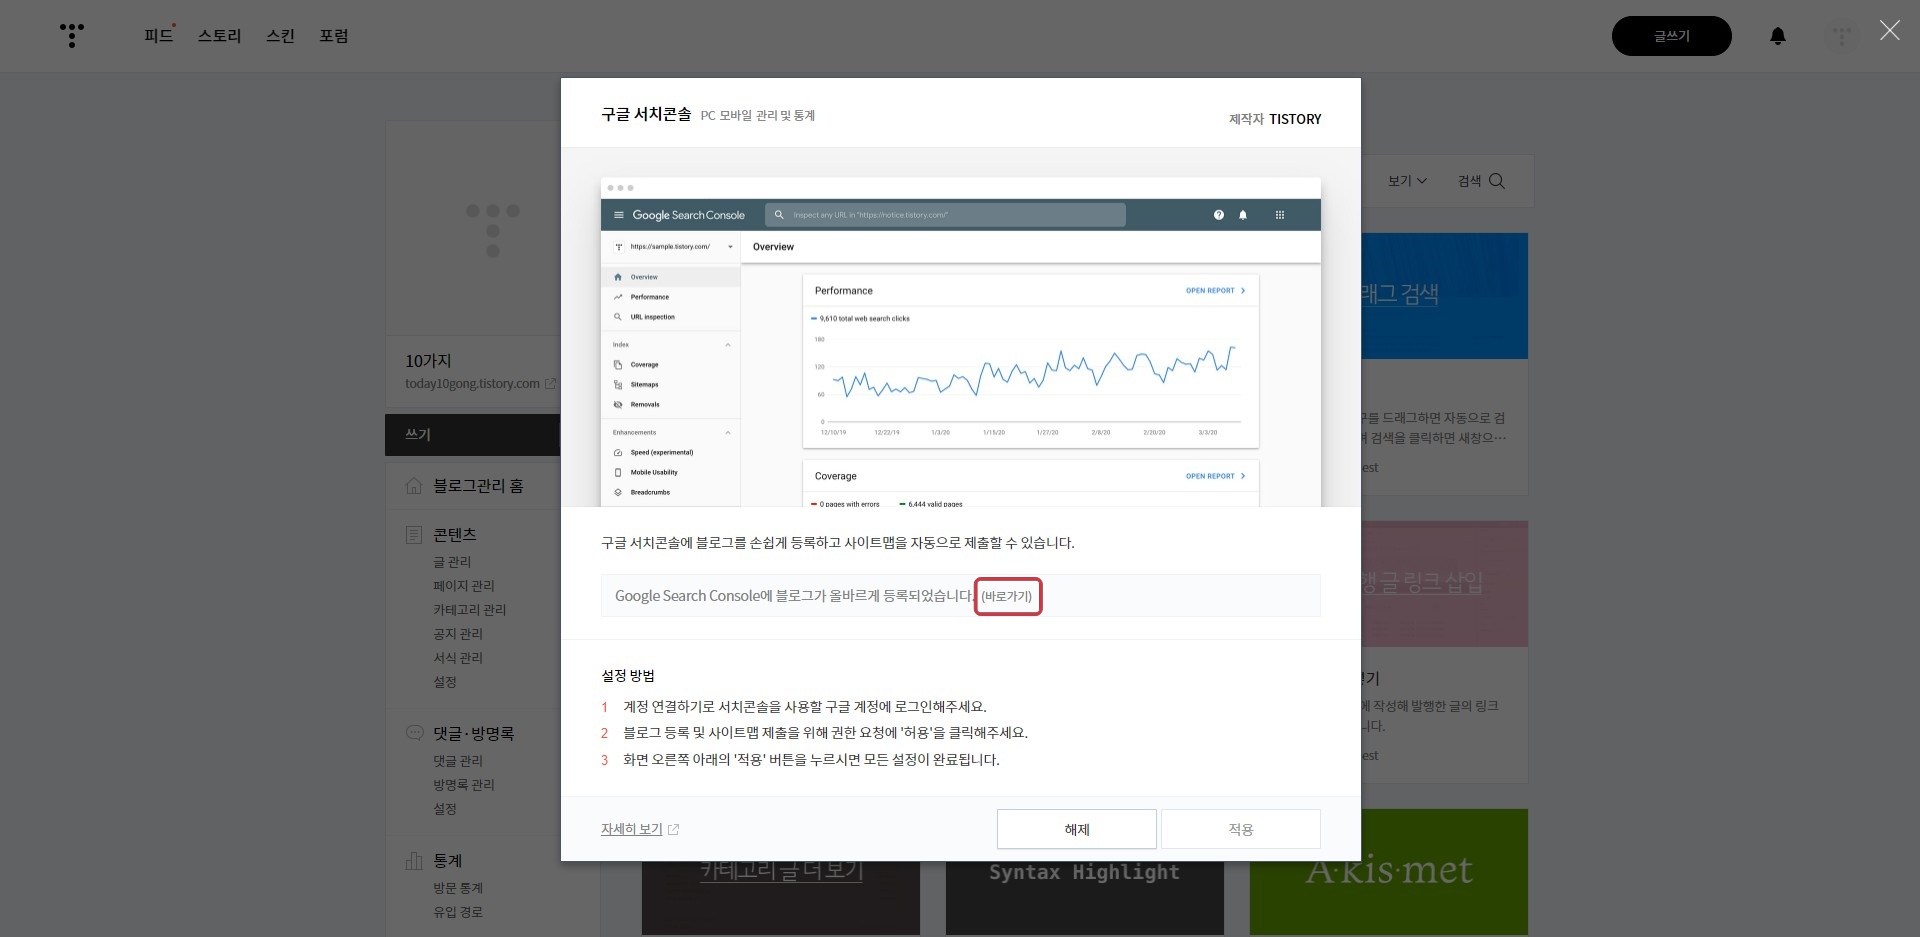1920x937 pixels.
Task: Open the 스토리 menu
Action: (219, 36)
